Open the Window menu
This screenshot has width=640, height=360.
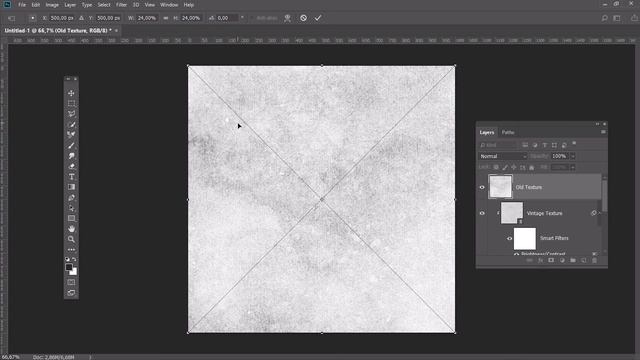tap(169, 5)
